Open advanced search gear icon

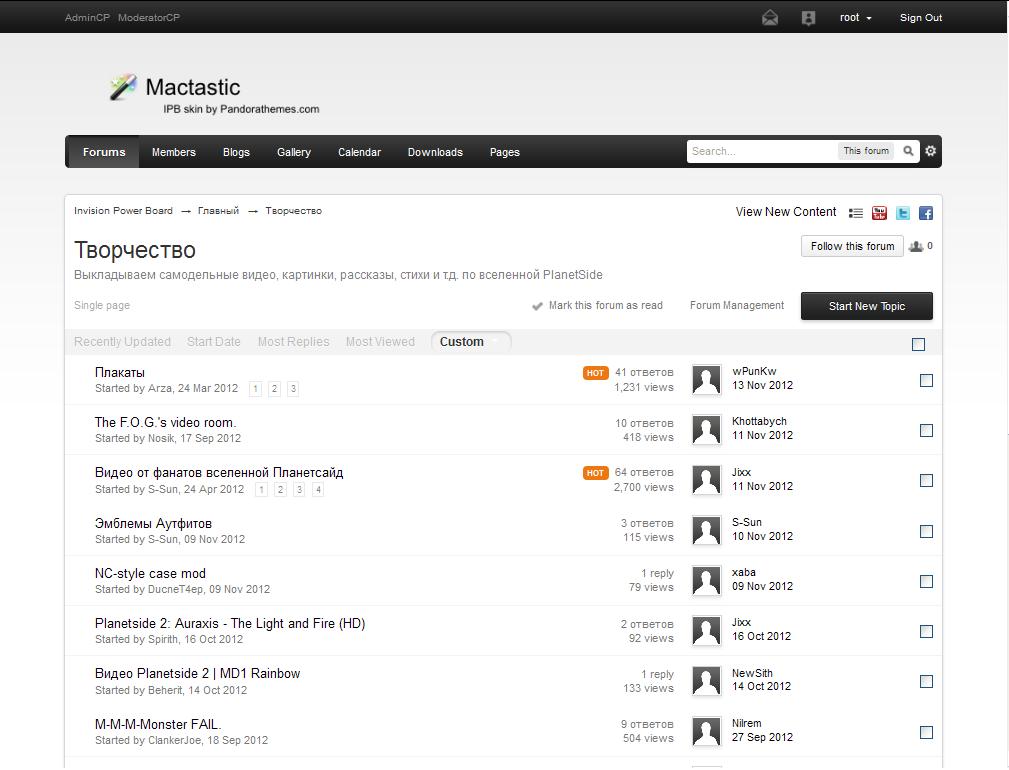pos(930,151)
